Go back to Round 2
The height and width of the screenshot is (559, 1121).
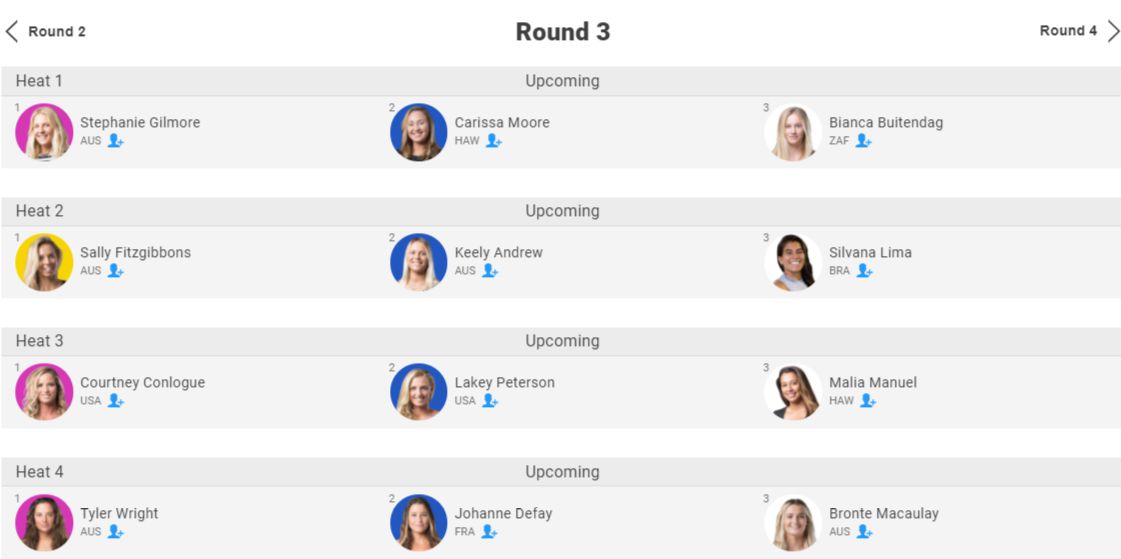click(x=46, y=31)
